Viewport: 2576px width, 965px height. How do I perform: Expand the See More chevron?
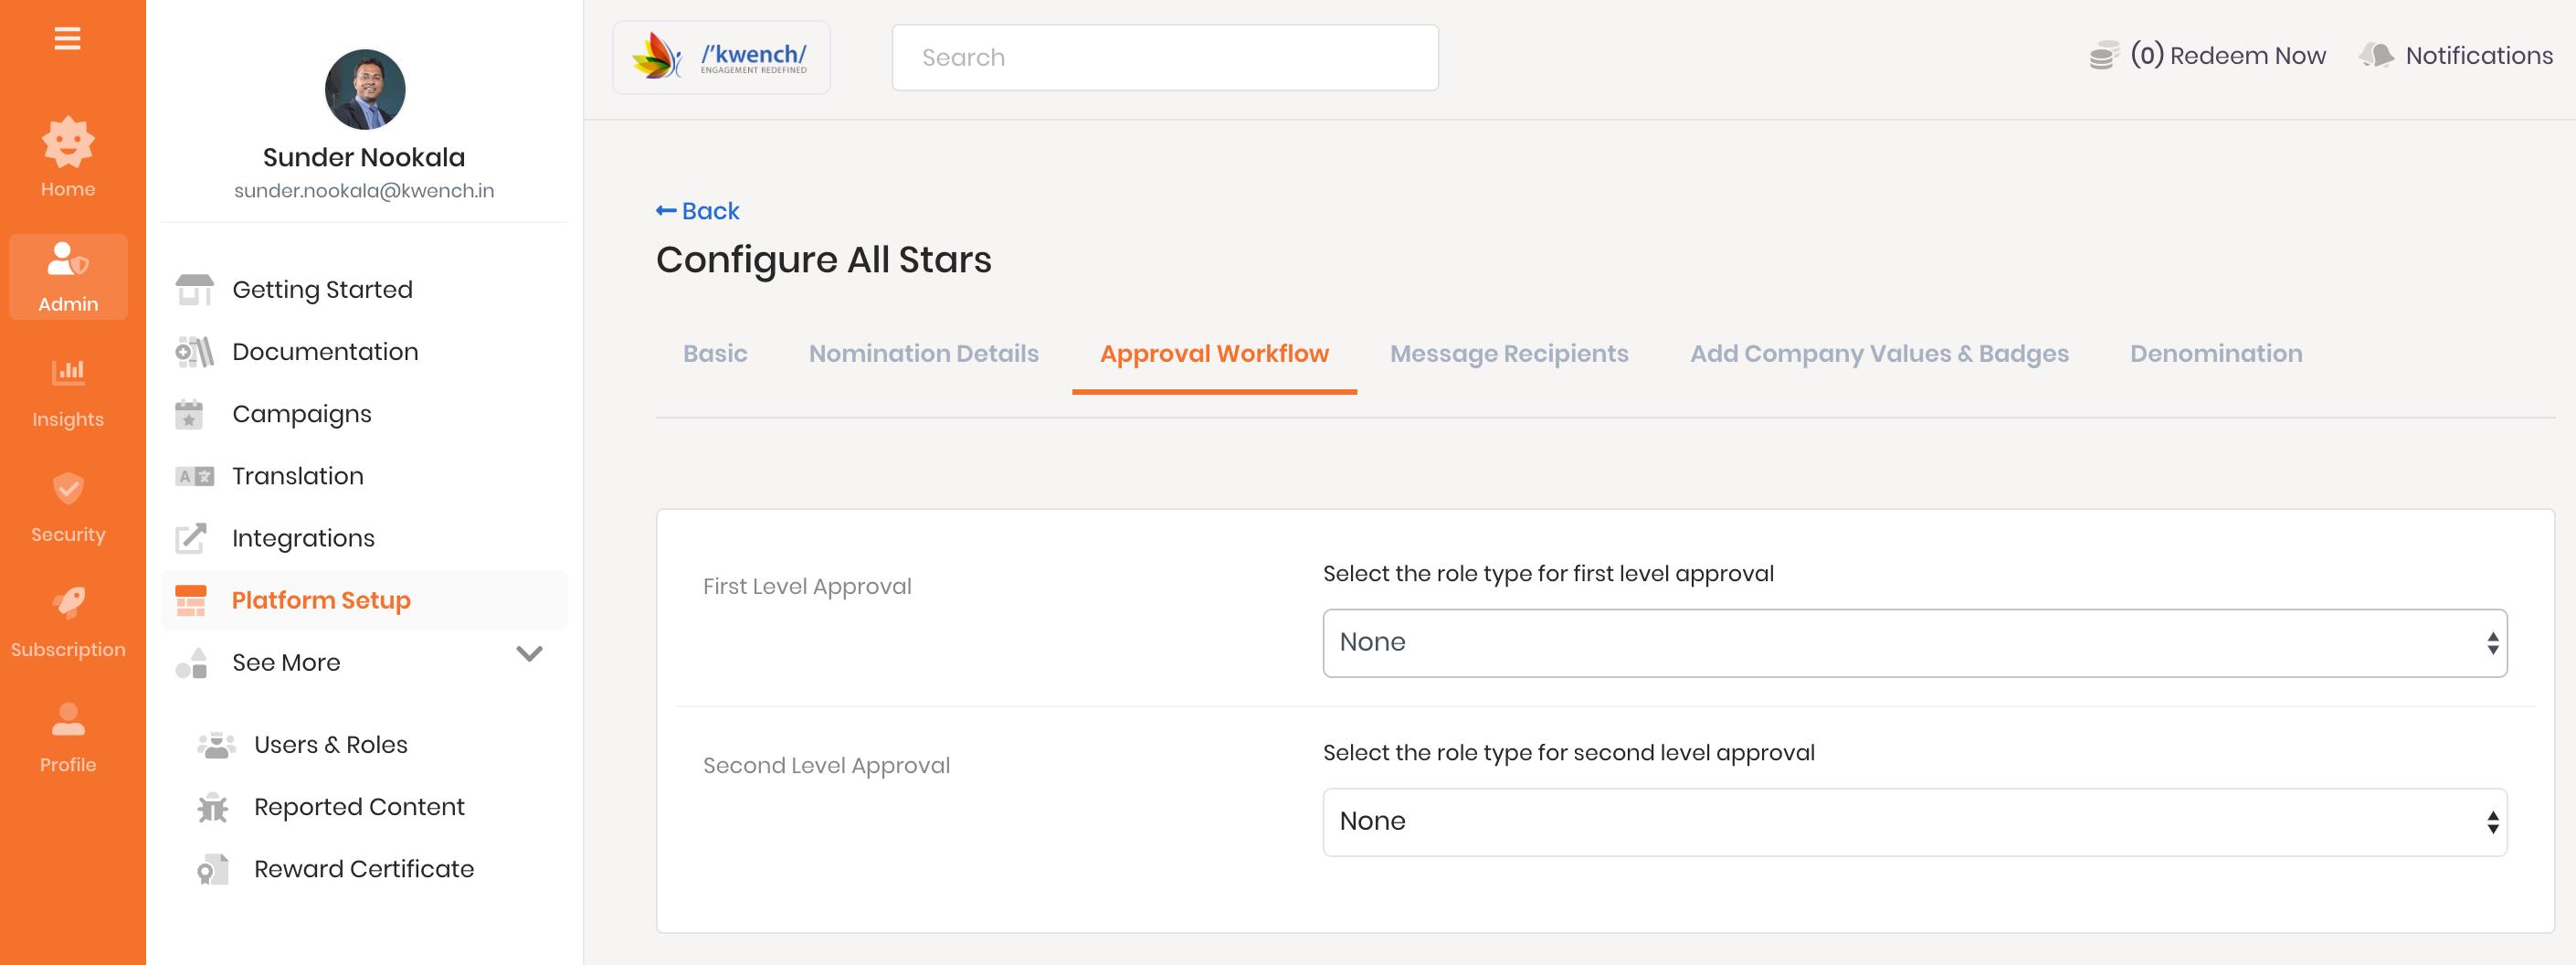tap(529, 654)
